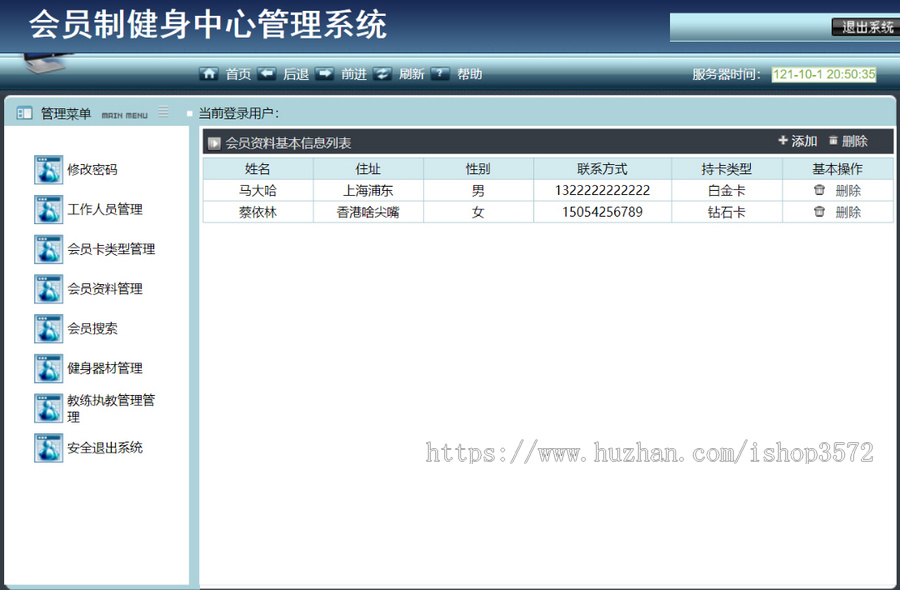
Task: Click gender cell 男
Action: point(478,191)
